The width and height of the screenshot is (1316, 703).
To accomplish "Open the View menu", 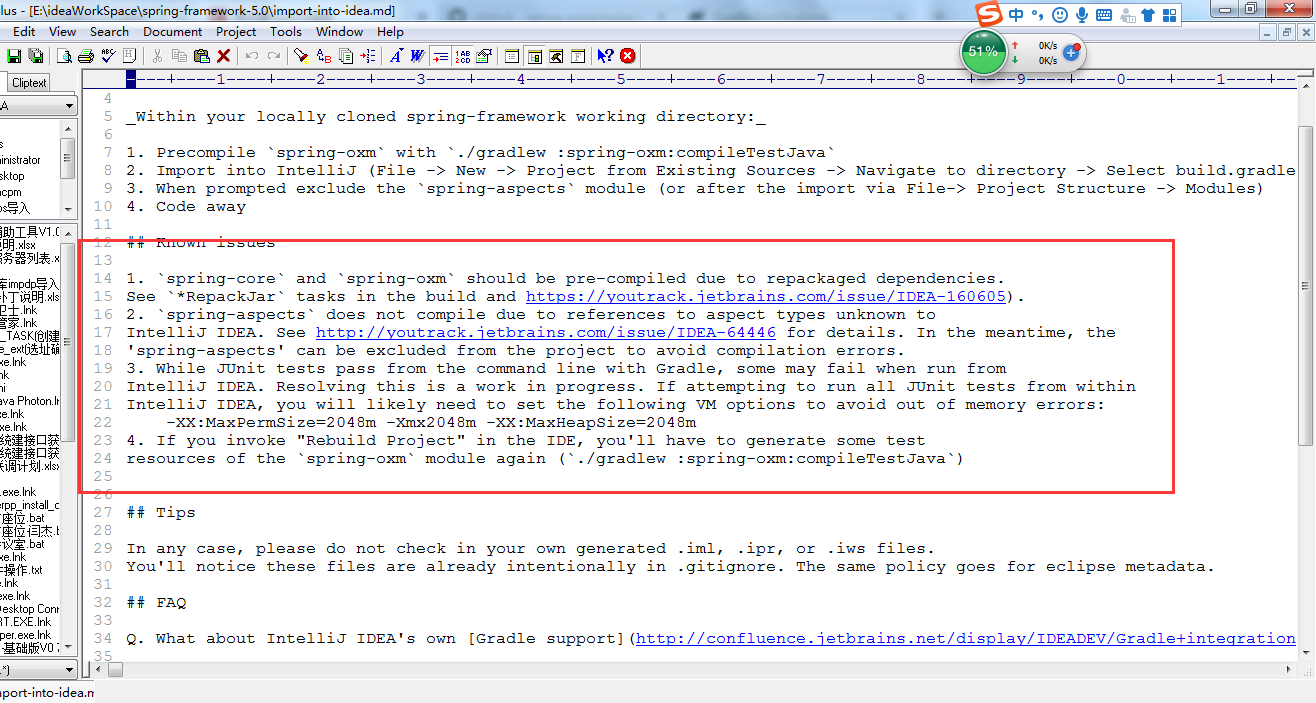I will 62,31.
